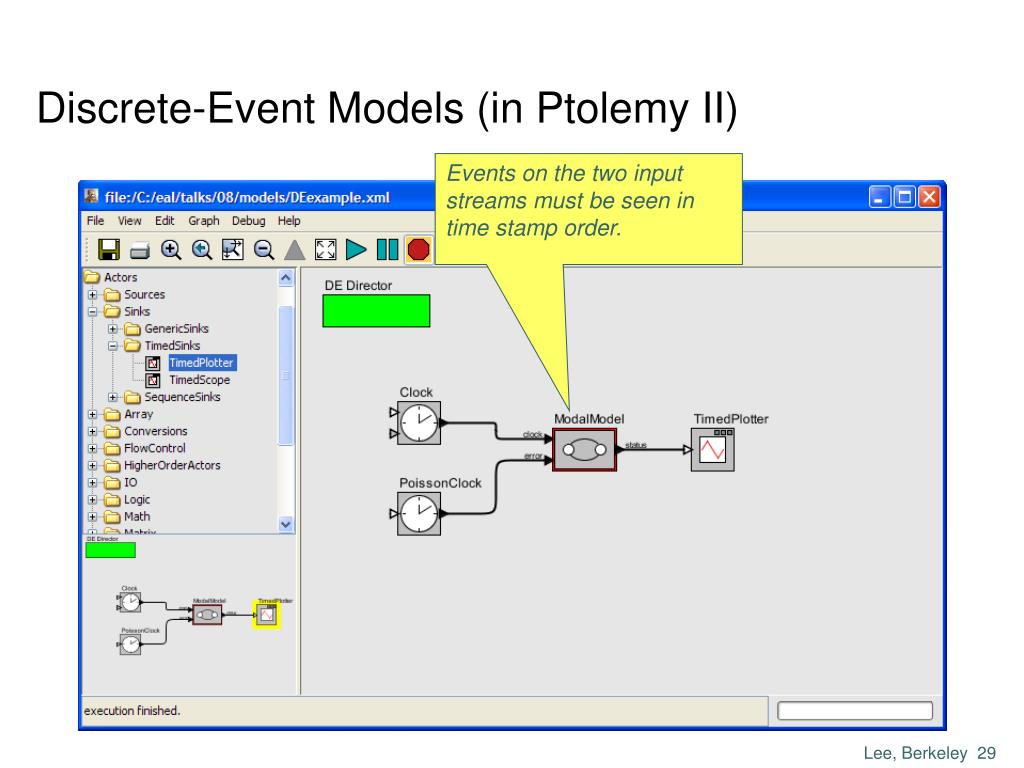Viewport: 1024px width, 768px height.
Task: Open the View menu
Action: click(129, 221)
